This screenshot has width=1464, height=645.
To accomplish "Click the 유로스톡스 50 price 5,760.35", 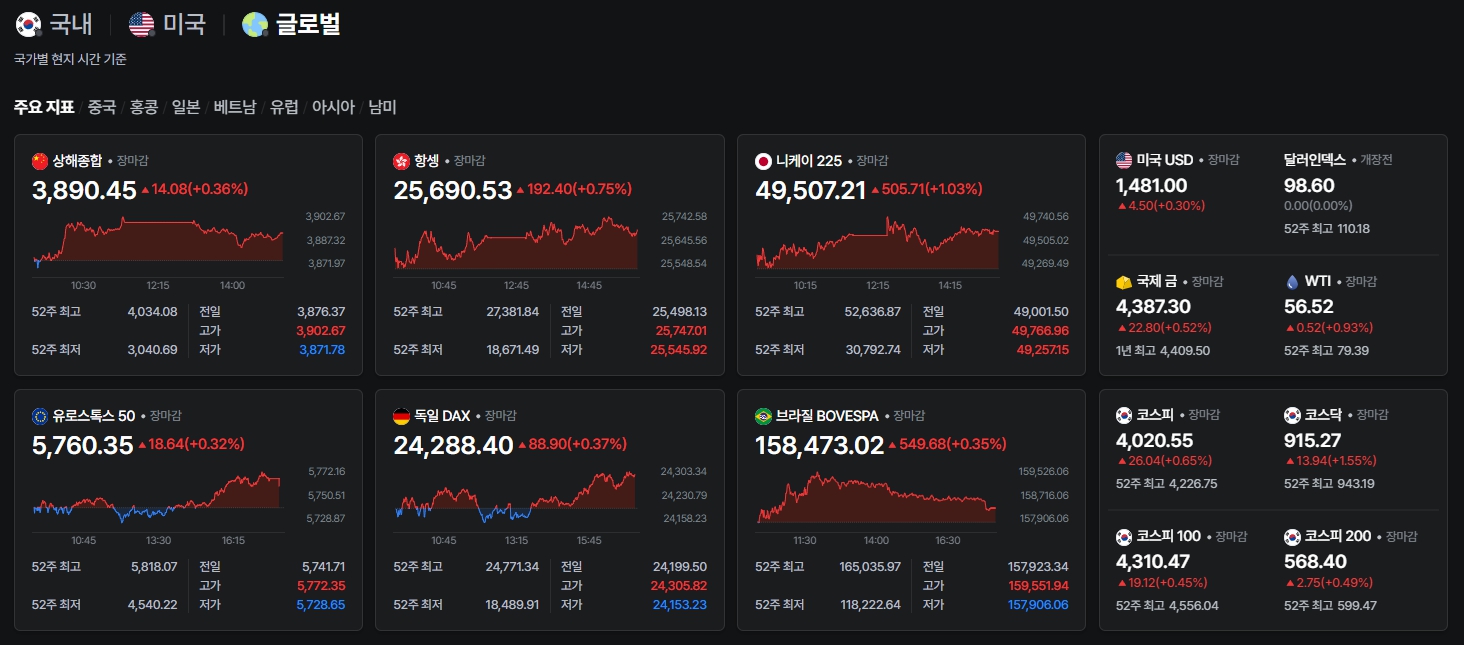I will (83, 445).
